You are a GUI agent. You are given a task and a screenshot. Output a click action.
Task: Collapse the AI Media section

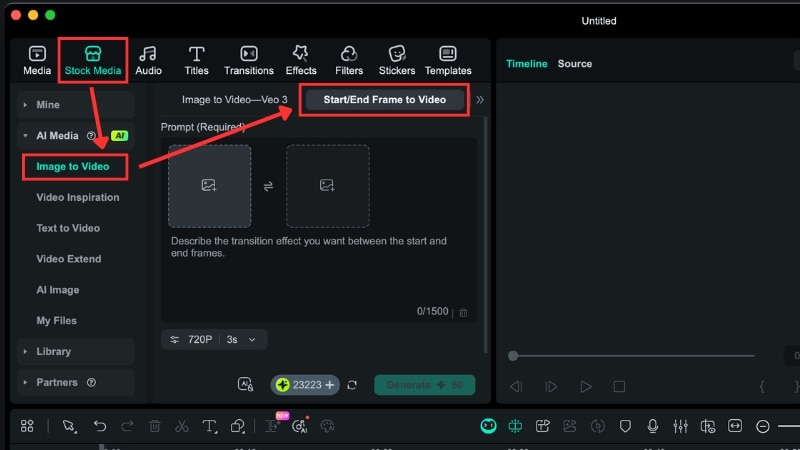point(26,136)
